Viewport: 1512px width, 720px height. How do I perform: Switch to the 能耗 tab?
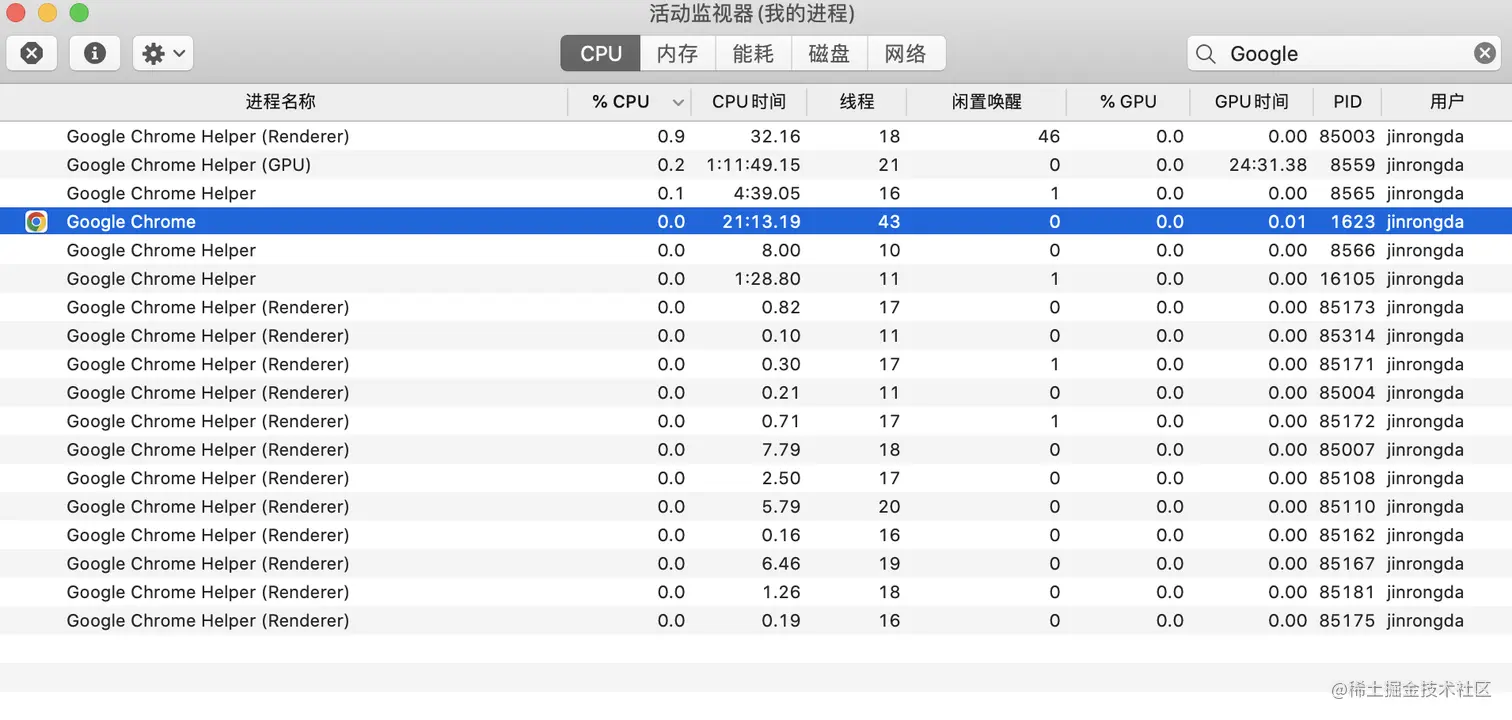[753, 54]
